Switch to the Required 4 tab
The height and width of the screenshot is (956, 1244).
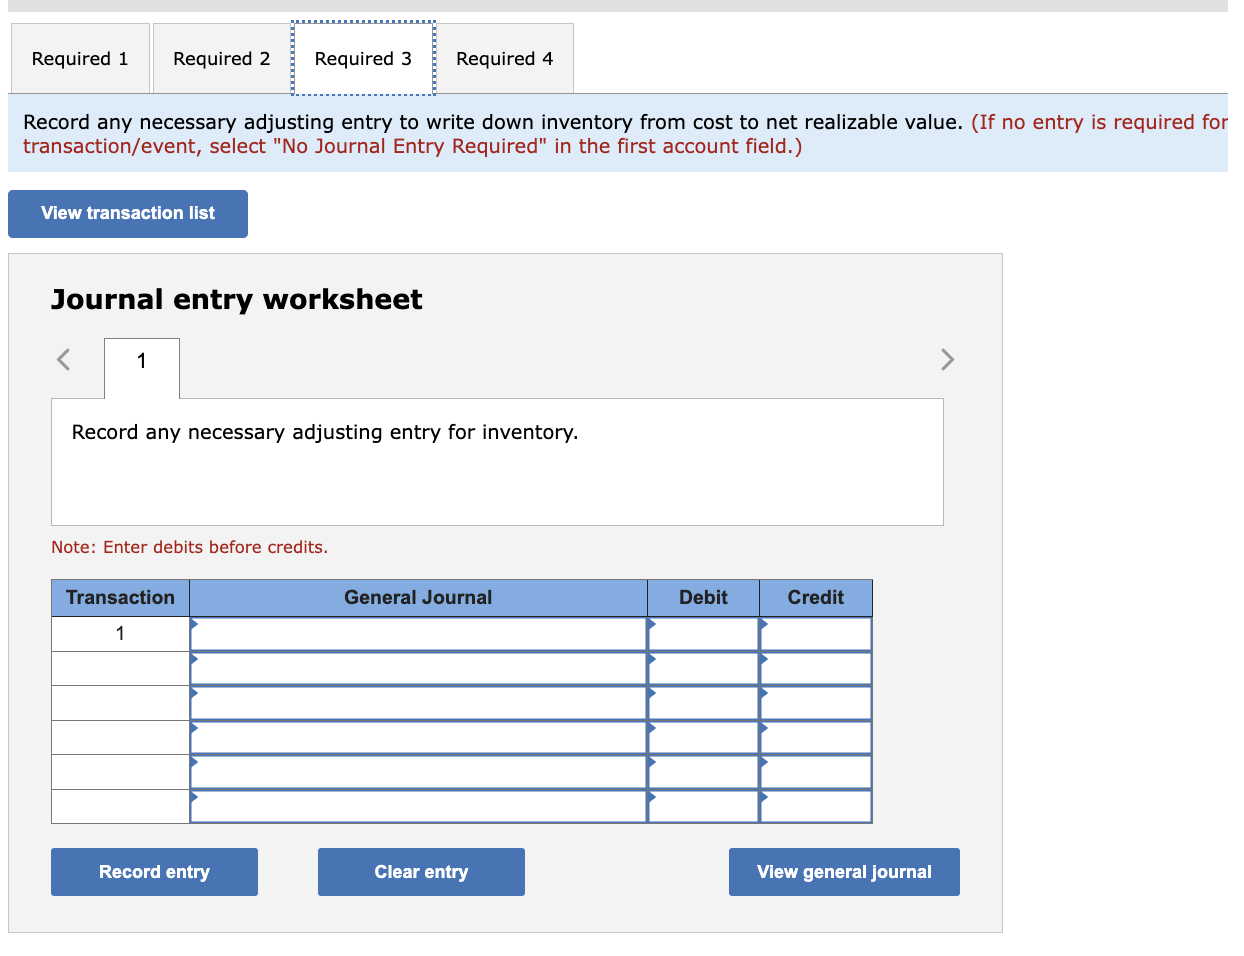[505, 58]
